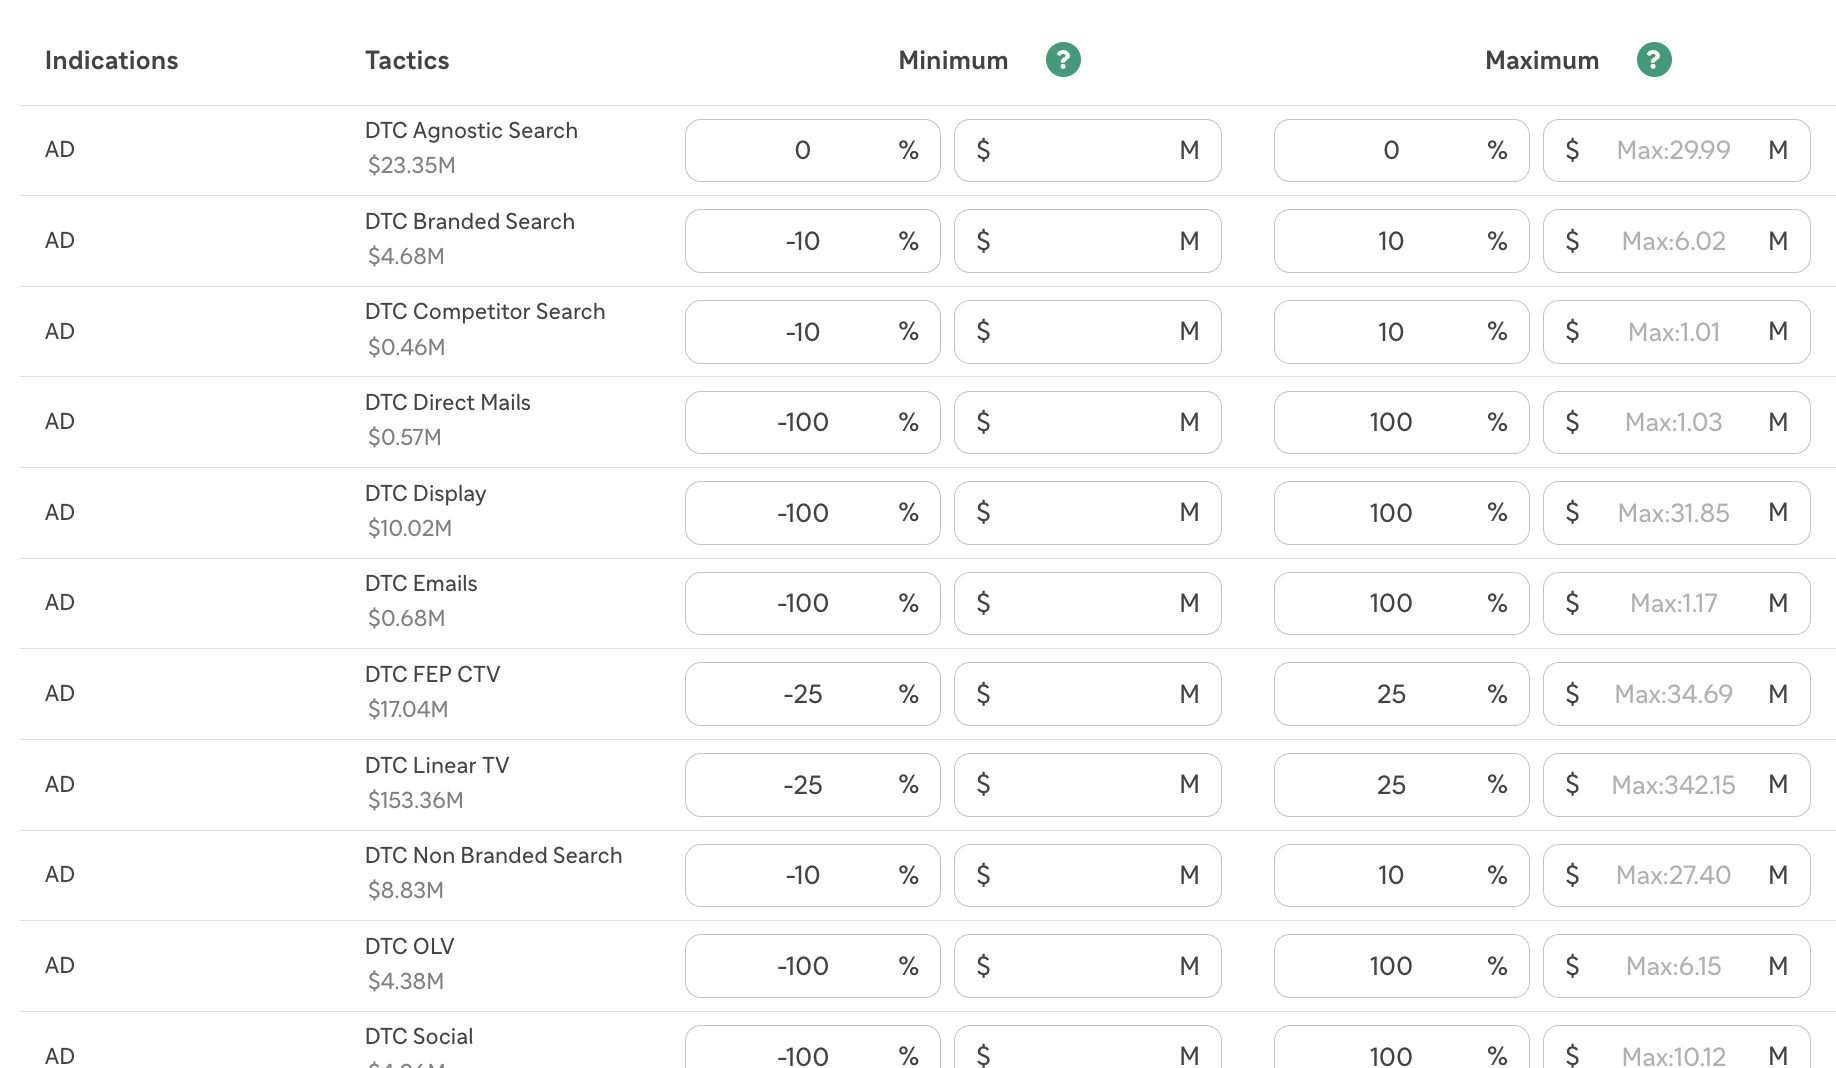Edit maximum percent for DTC FEP CTV
The height and width of the screenshot is (1068, 1836).
click(x=1401, y=694)
